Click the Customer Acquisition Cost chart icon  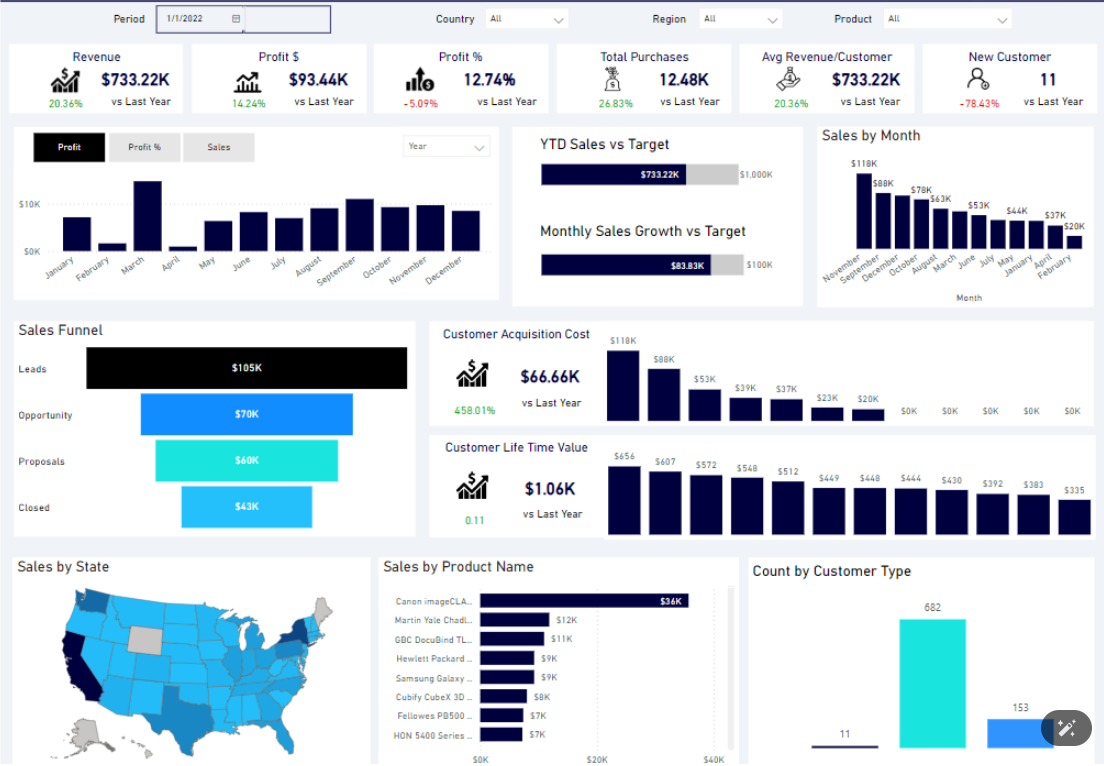tap(472, 373)
